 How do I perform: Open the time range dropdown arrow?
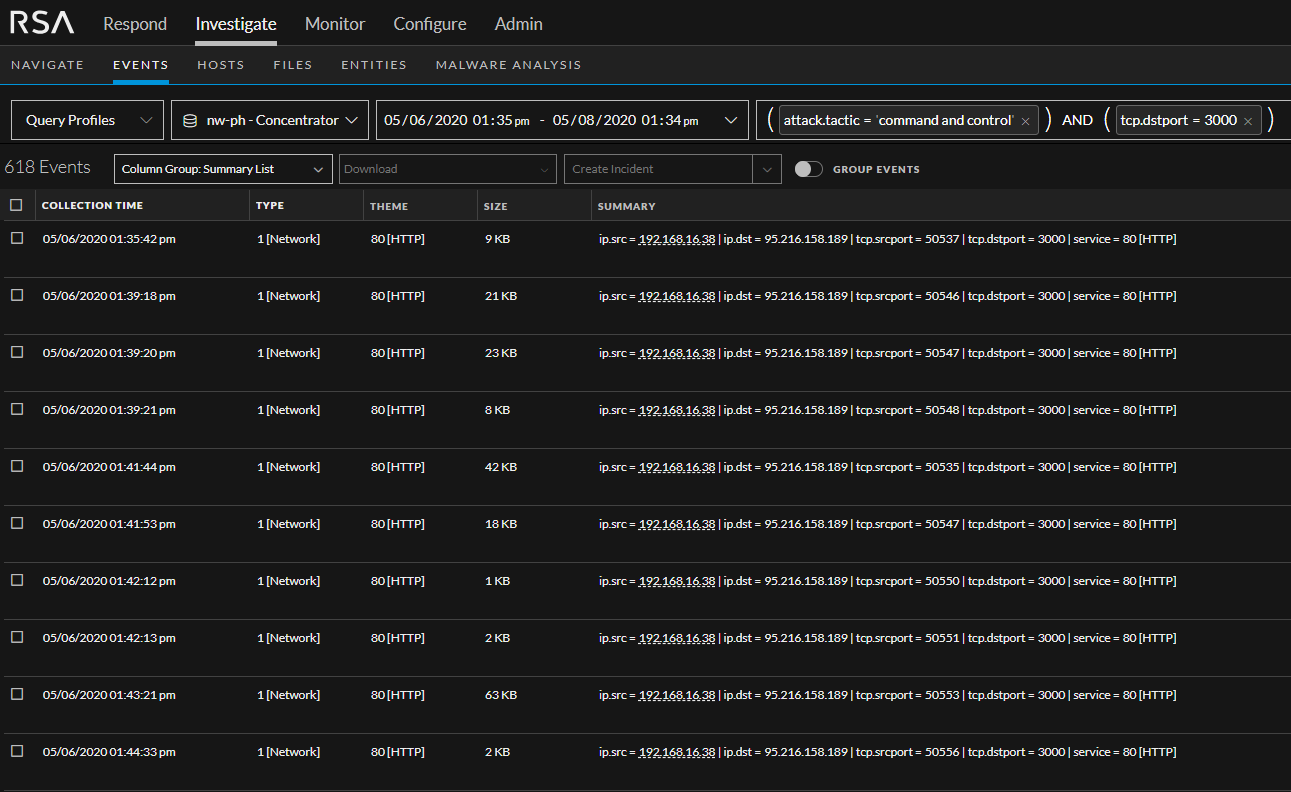[732, 120]
